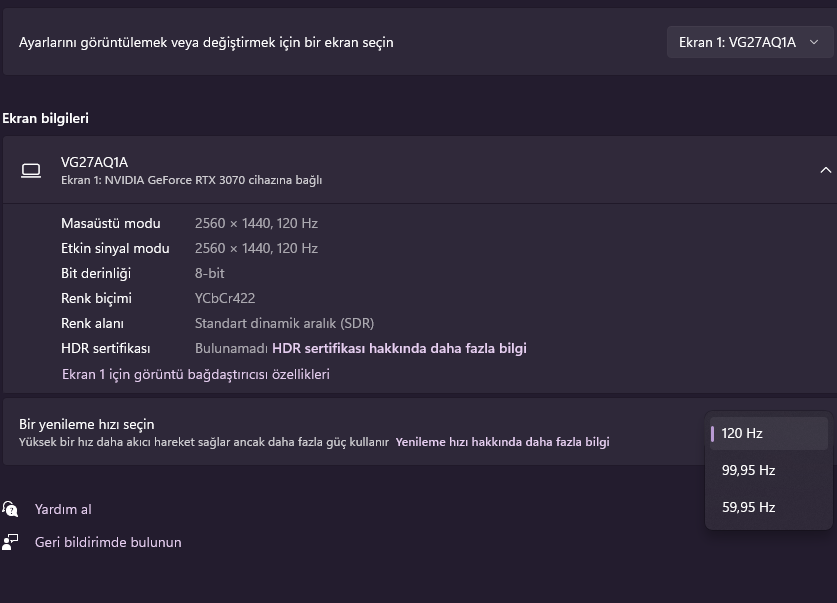The width and height of the screenshot is (837, 603).
Task: Click the Ekran bilgileri section heading
Action: tap(46, 118)
